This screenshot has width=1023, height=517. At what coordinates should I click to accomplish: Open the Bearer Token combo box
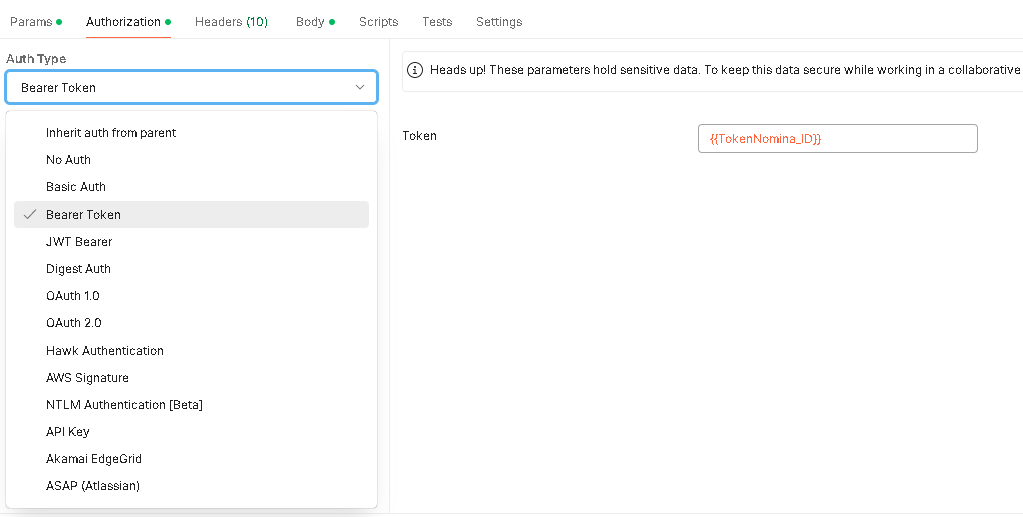click(191, 87)
